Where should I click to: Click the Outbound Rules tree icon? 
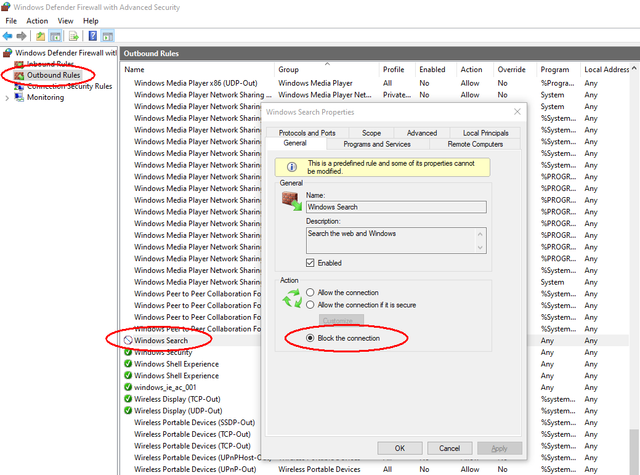point(19,75)
